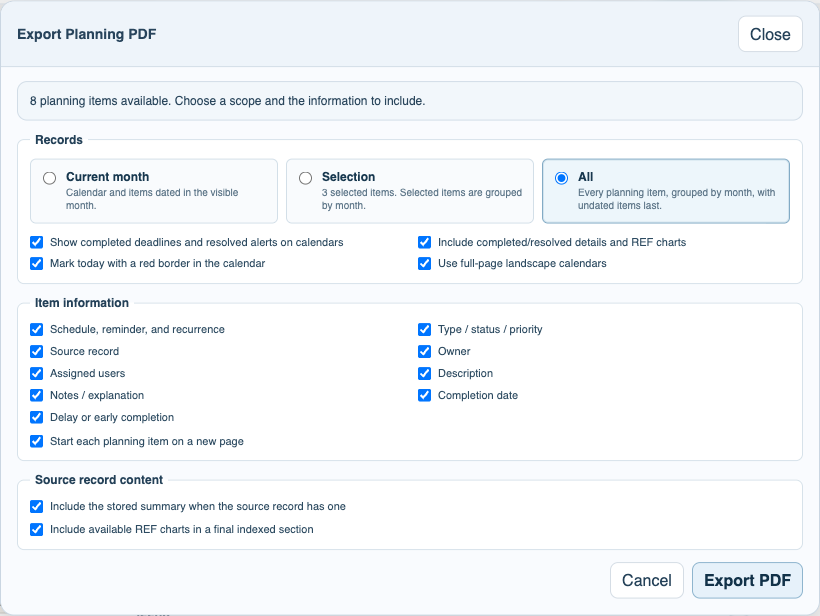This screenshot has width=820, height=616.
Task: Click '3 selected items' description text
Action: (422, 199)
